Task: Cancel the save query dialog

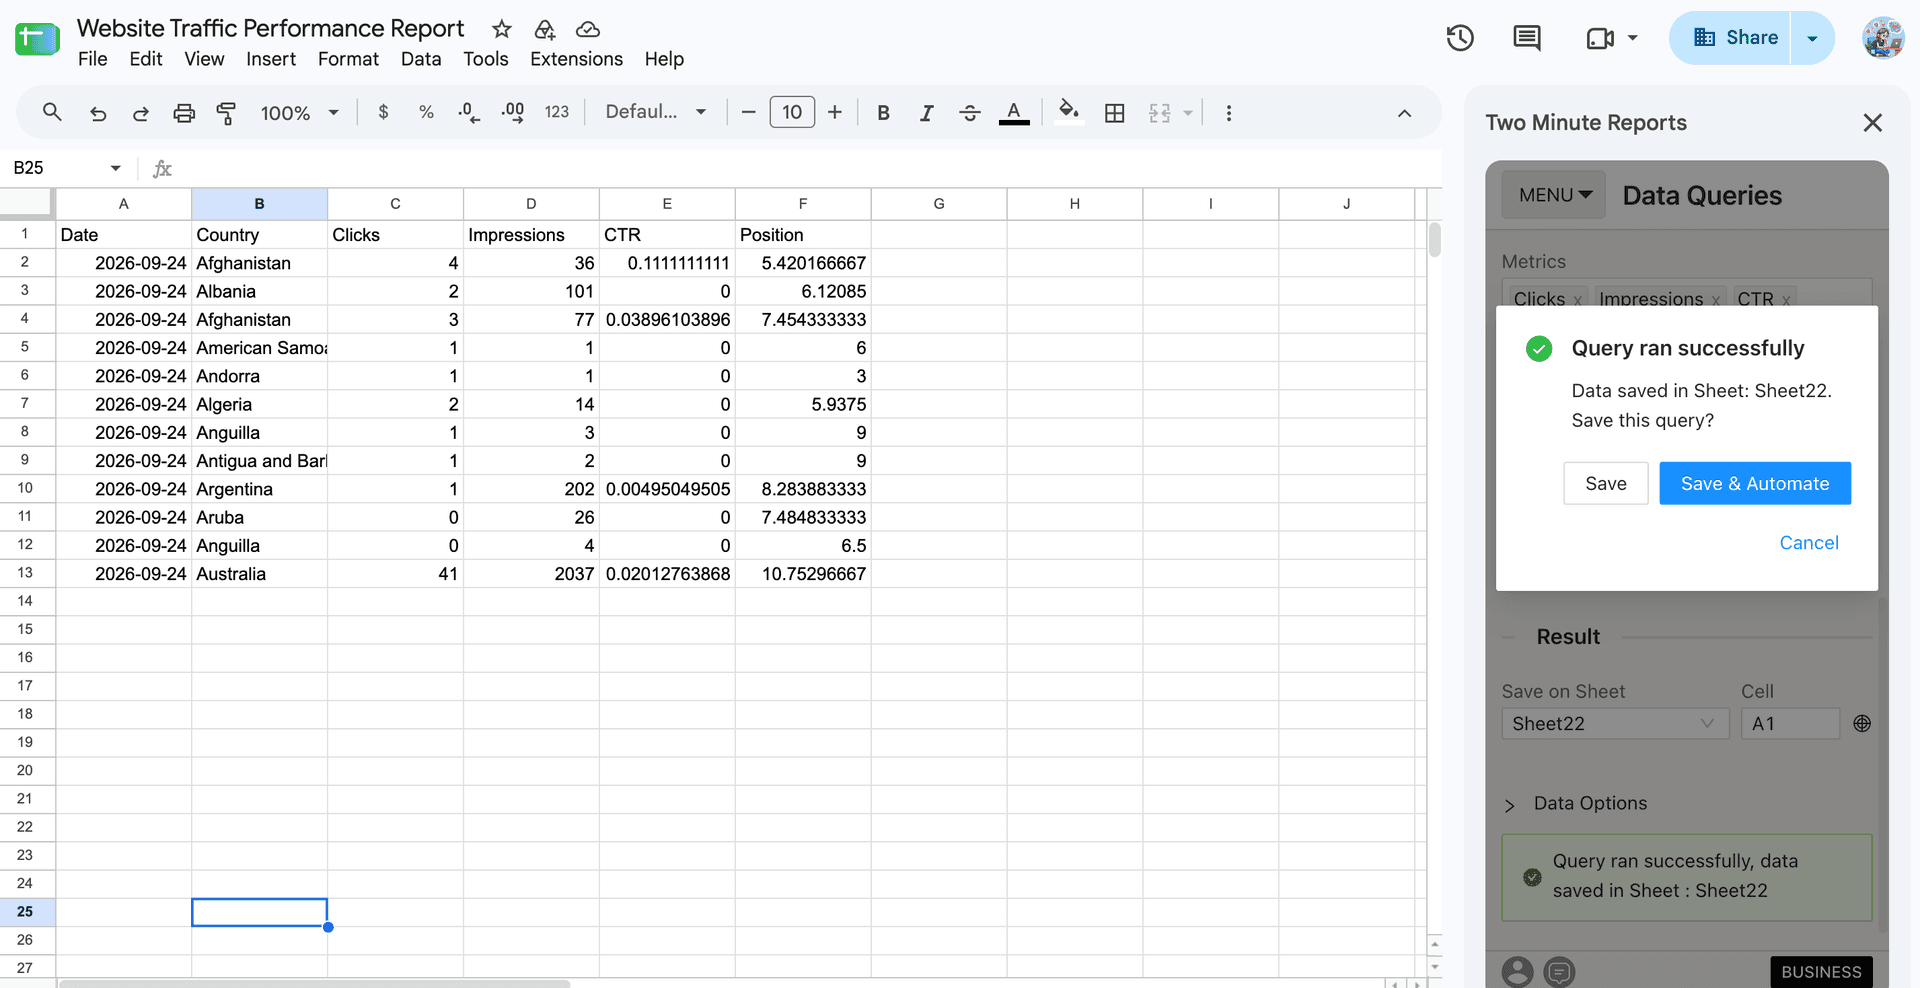Action: point(1808,542)
